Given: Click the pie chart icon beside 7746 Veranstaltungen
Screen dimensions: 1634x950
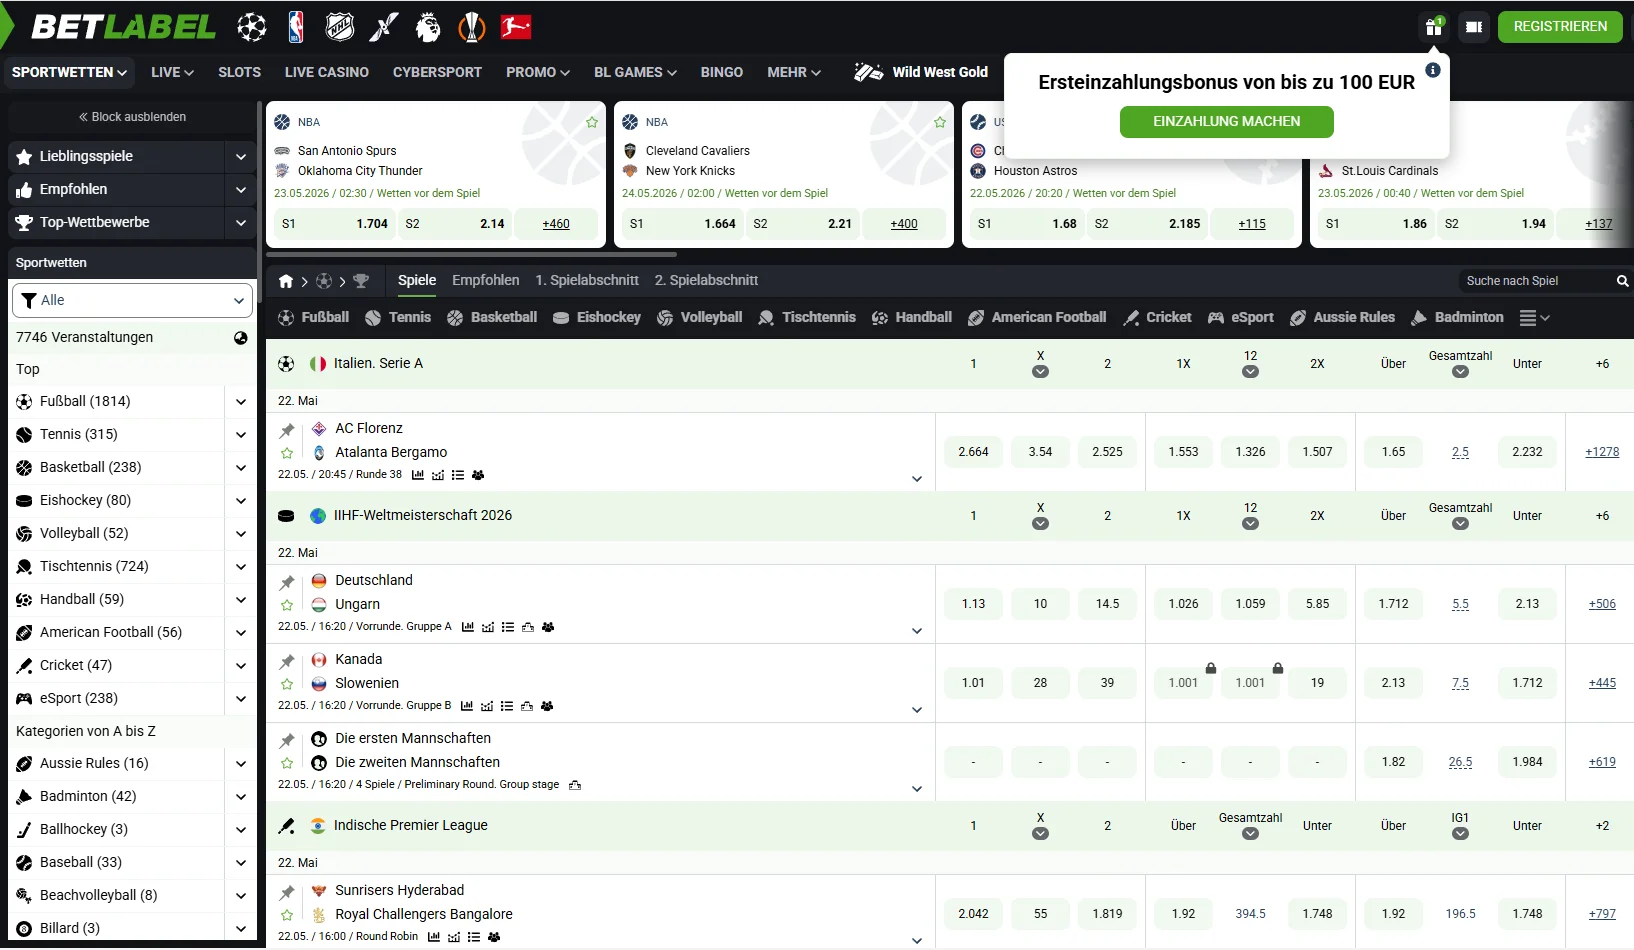Looking at the screenshot, I should pyautogui.click(x=240, y=338).
